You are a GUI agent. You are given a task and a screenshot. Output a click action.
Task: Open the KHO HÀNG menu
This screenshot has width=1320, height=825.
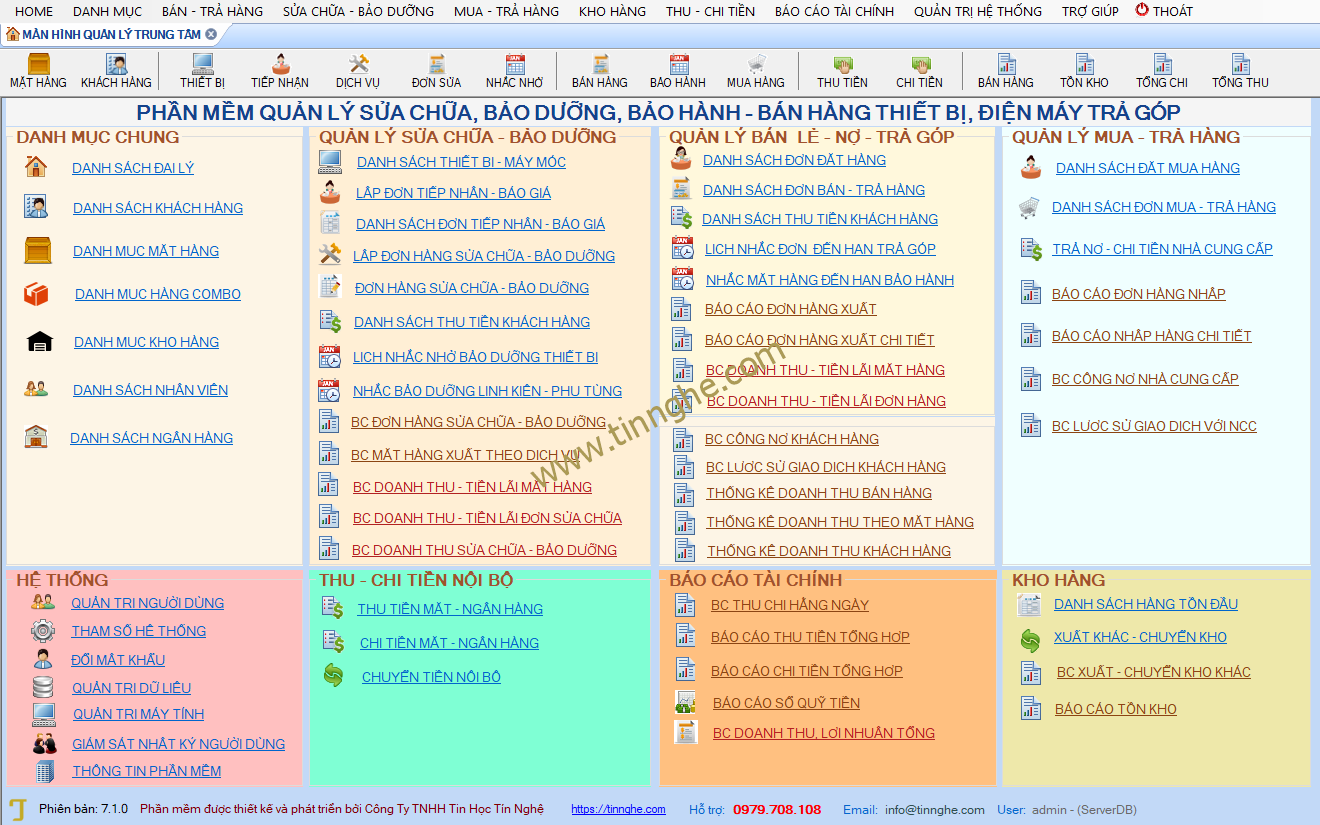612,11
